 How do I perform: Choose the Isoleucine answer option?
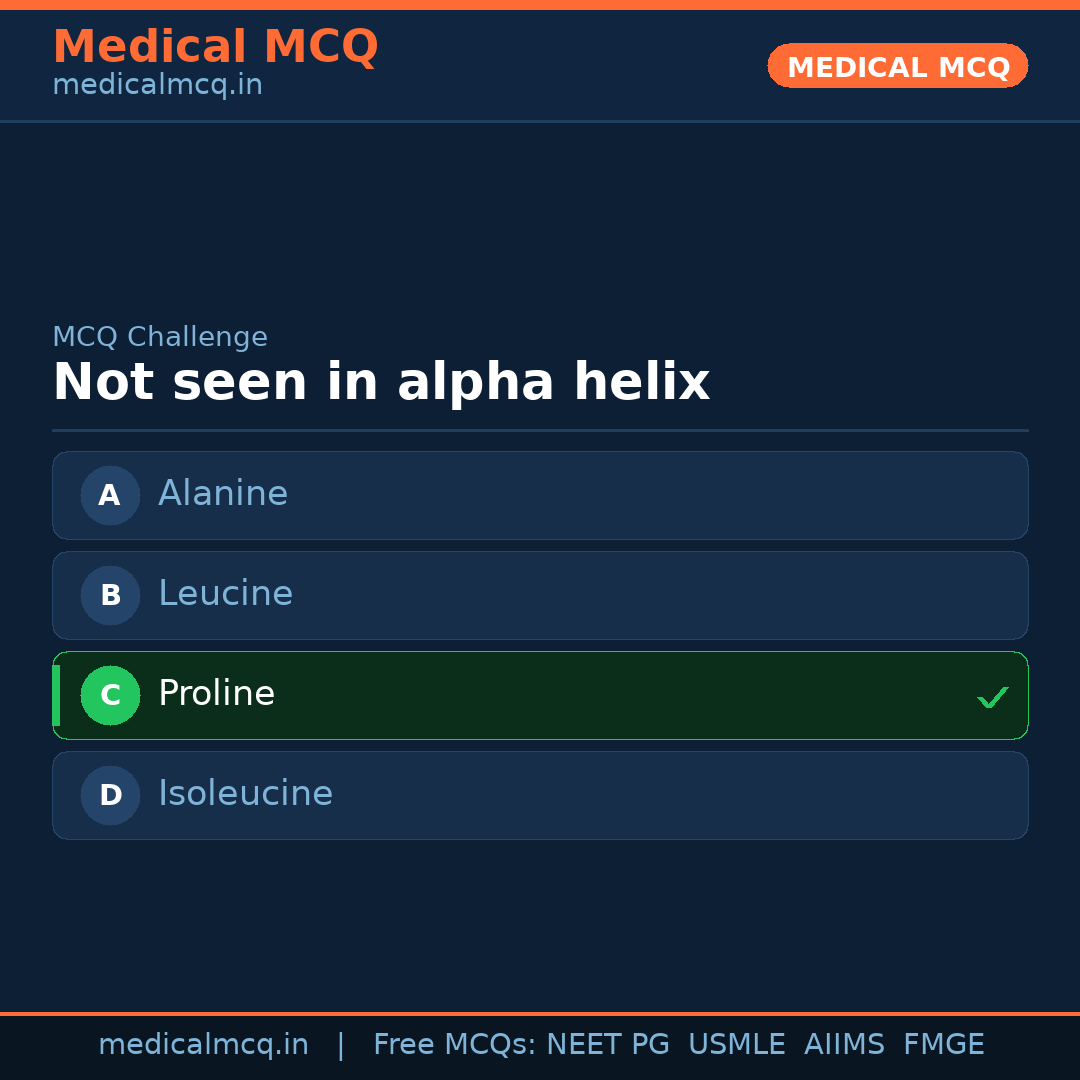[x=540, y=795]
